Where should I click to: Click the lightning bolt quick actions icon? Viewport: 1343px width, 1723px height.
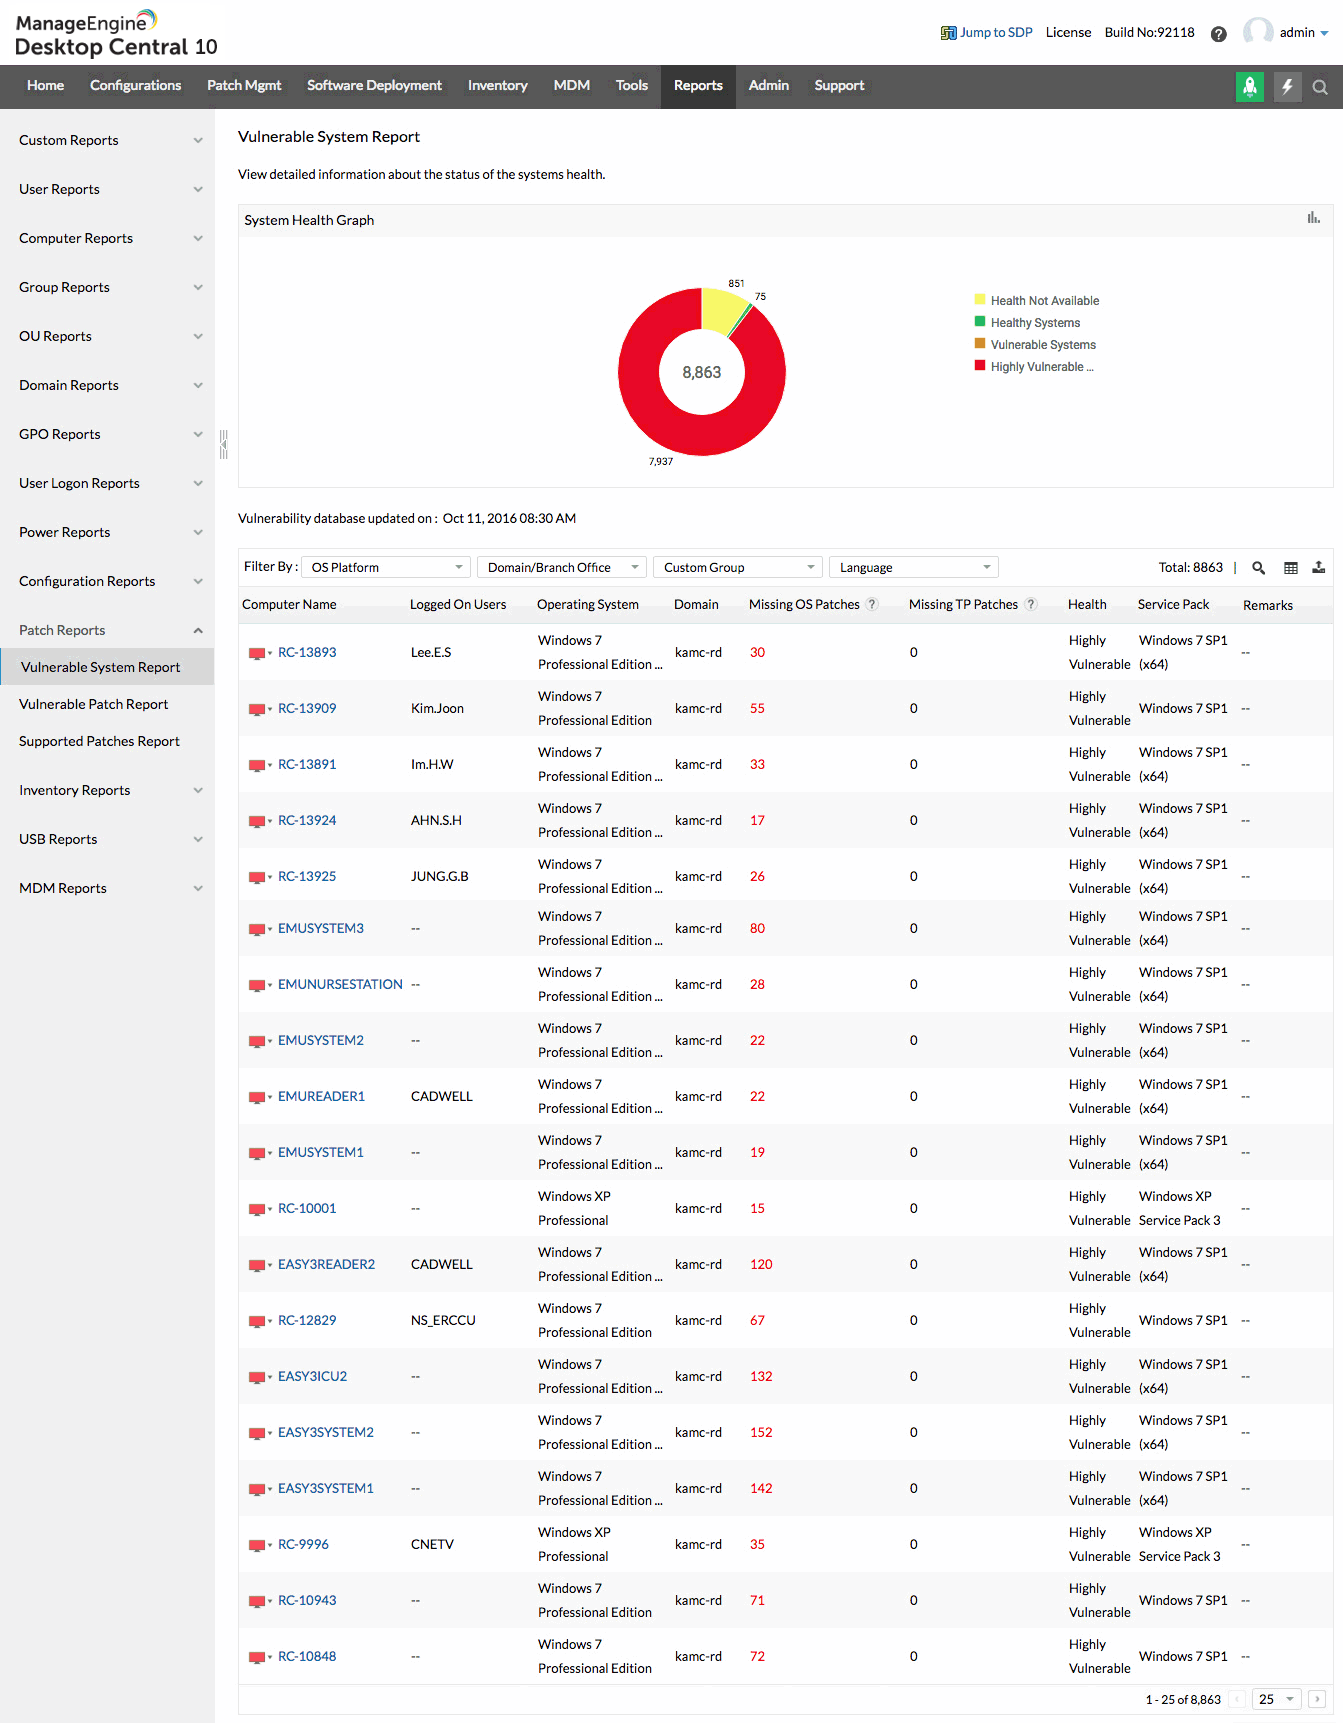point(1288,87)
